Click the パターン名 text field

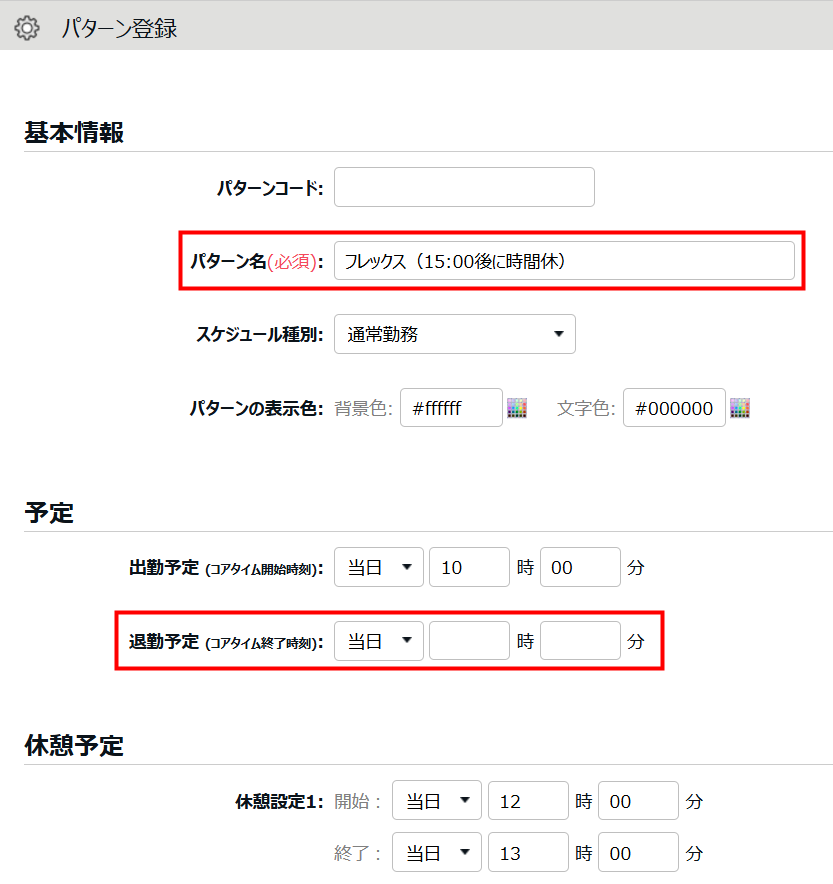[564, 261]
